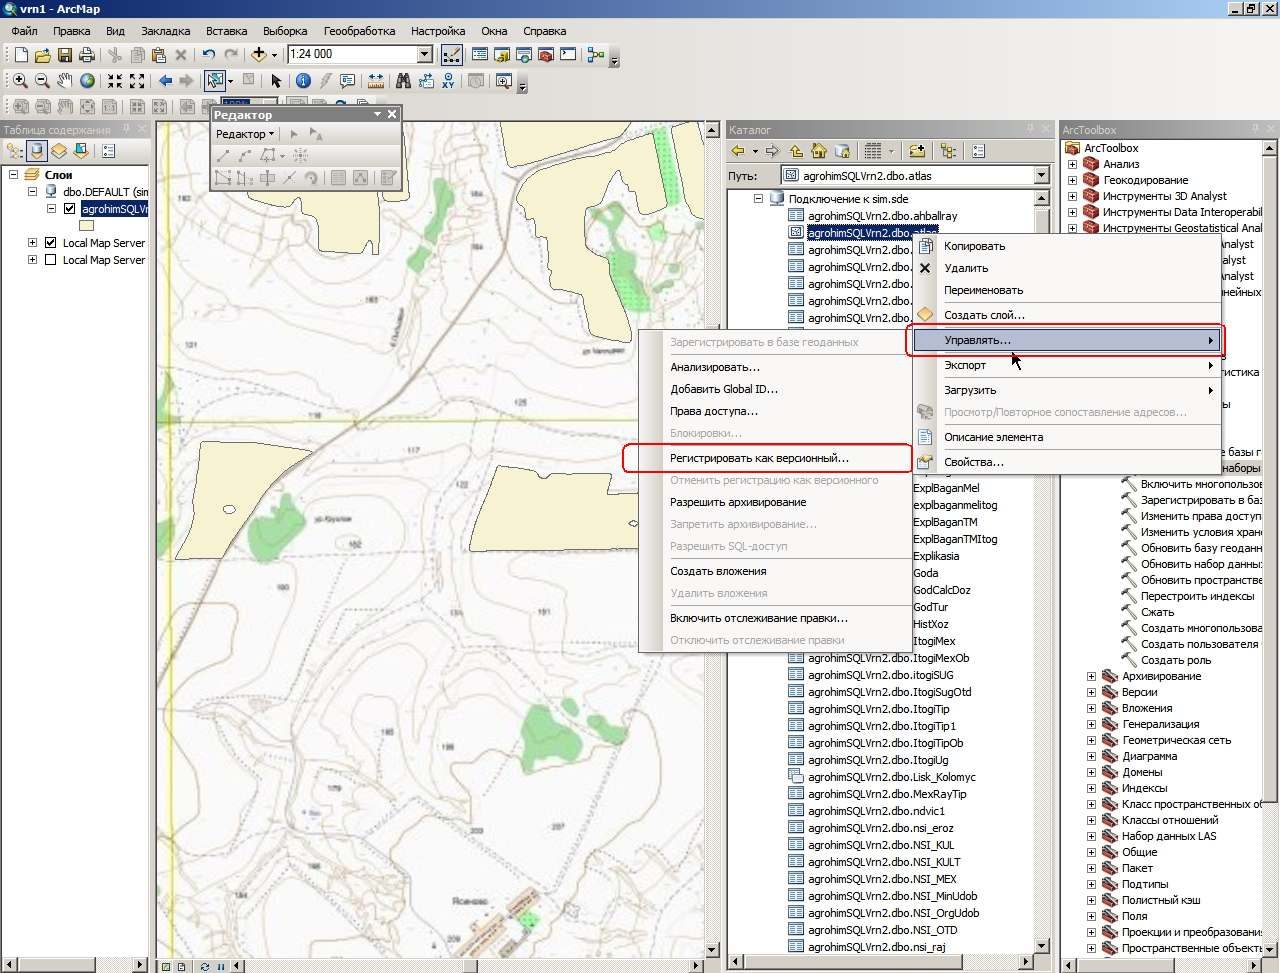The height and width of the screenshot is (973, 1280).
Task: Expand the Геокодирование toolbox
Action: [x=1072, y=180]
